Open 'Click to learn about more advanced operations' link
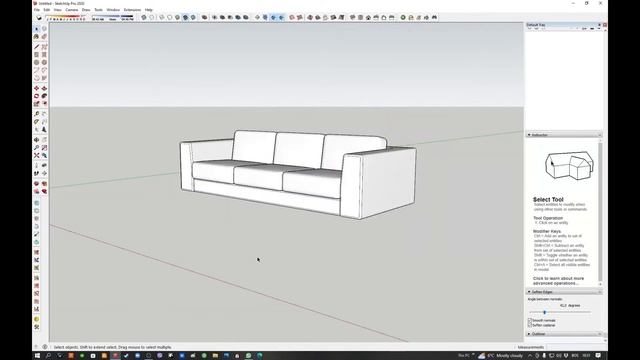640x360 pixels. pos(558,281)
